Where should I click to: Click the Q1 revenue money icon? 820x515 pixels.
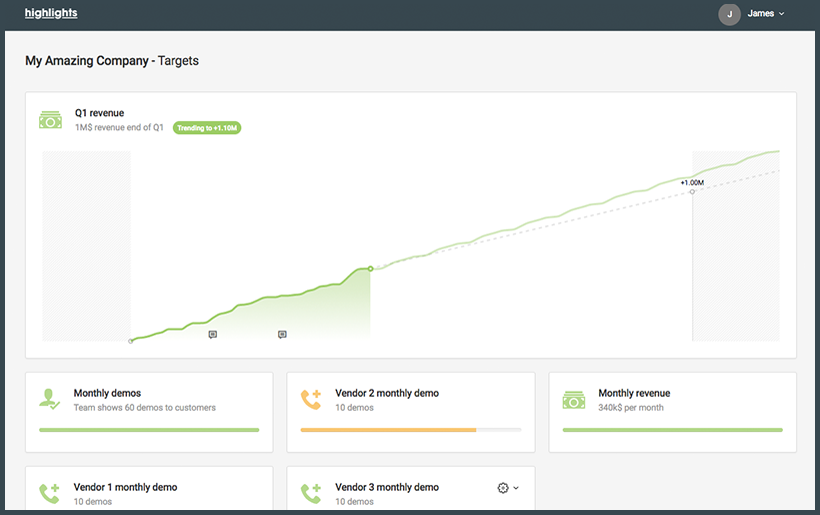tap(50, 120)
